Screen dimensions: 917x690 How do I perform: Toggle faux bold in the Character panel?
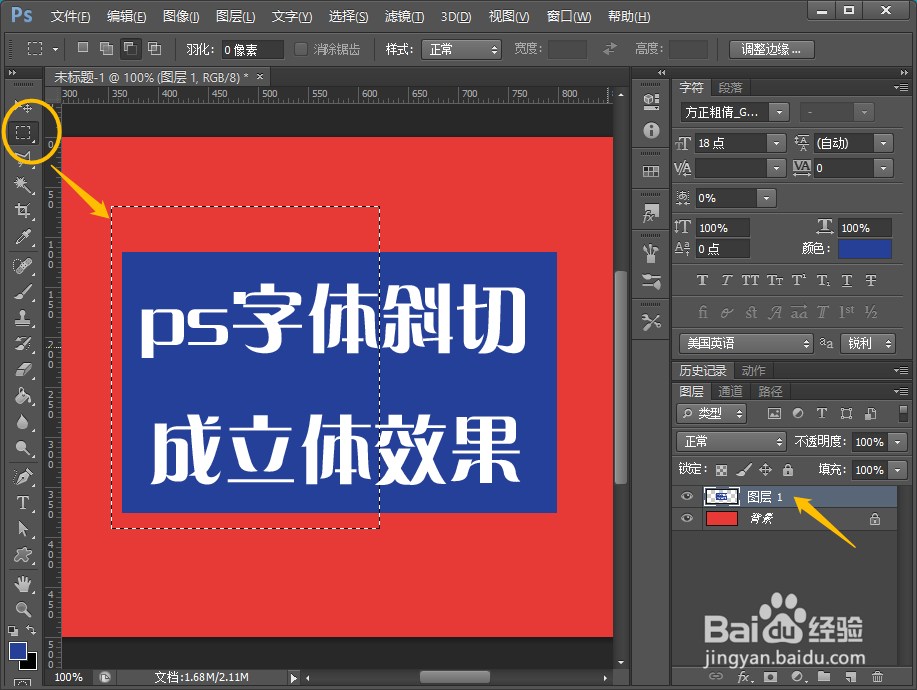(x=703, y=281)
